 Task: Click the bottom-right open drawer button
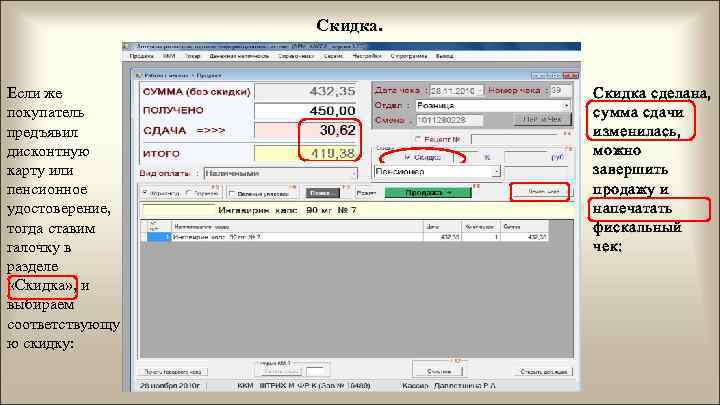[x=544, y=371]
